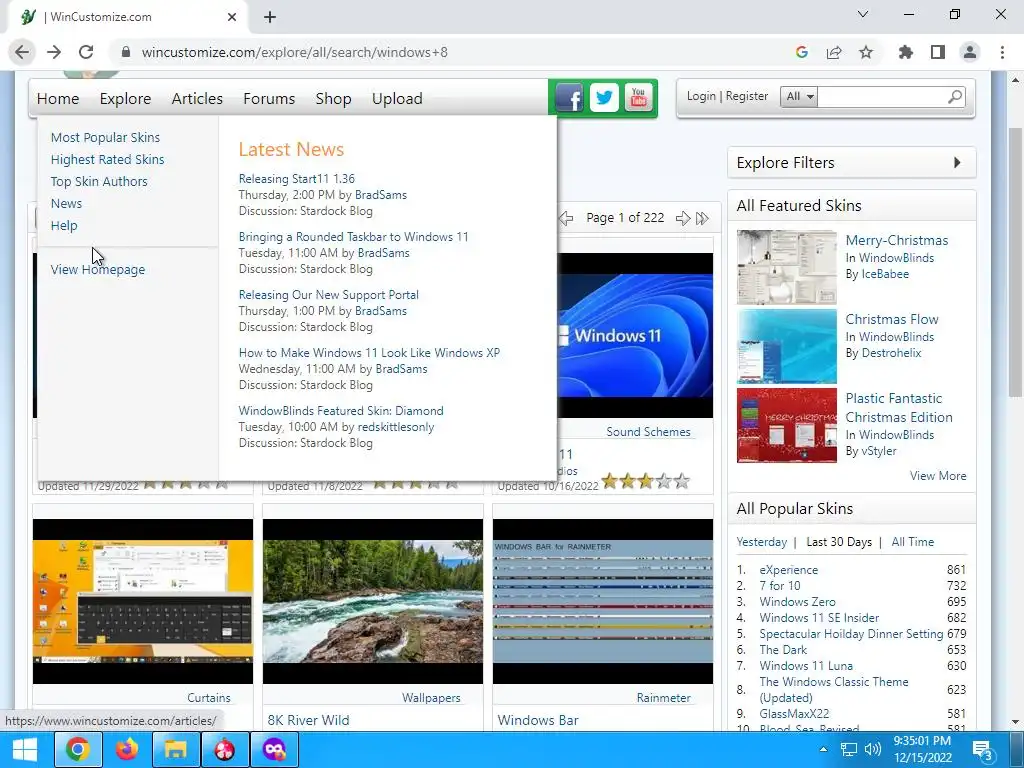This screenshot has width=1024, height=768.
Task: Open the notification center icon
Action: tap(983, 750)
